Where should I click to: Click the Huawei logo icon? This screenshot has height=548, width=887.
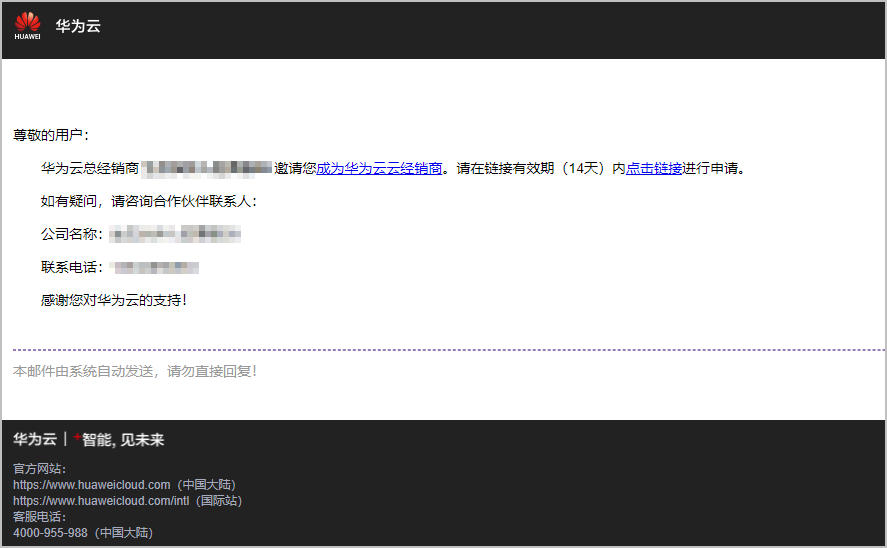[27, 26]
